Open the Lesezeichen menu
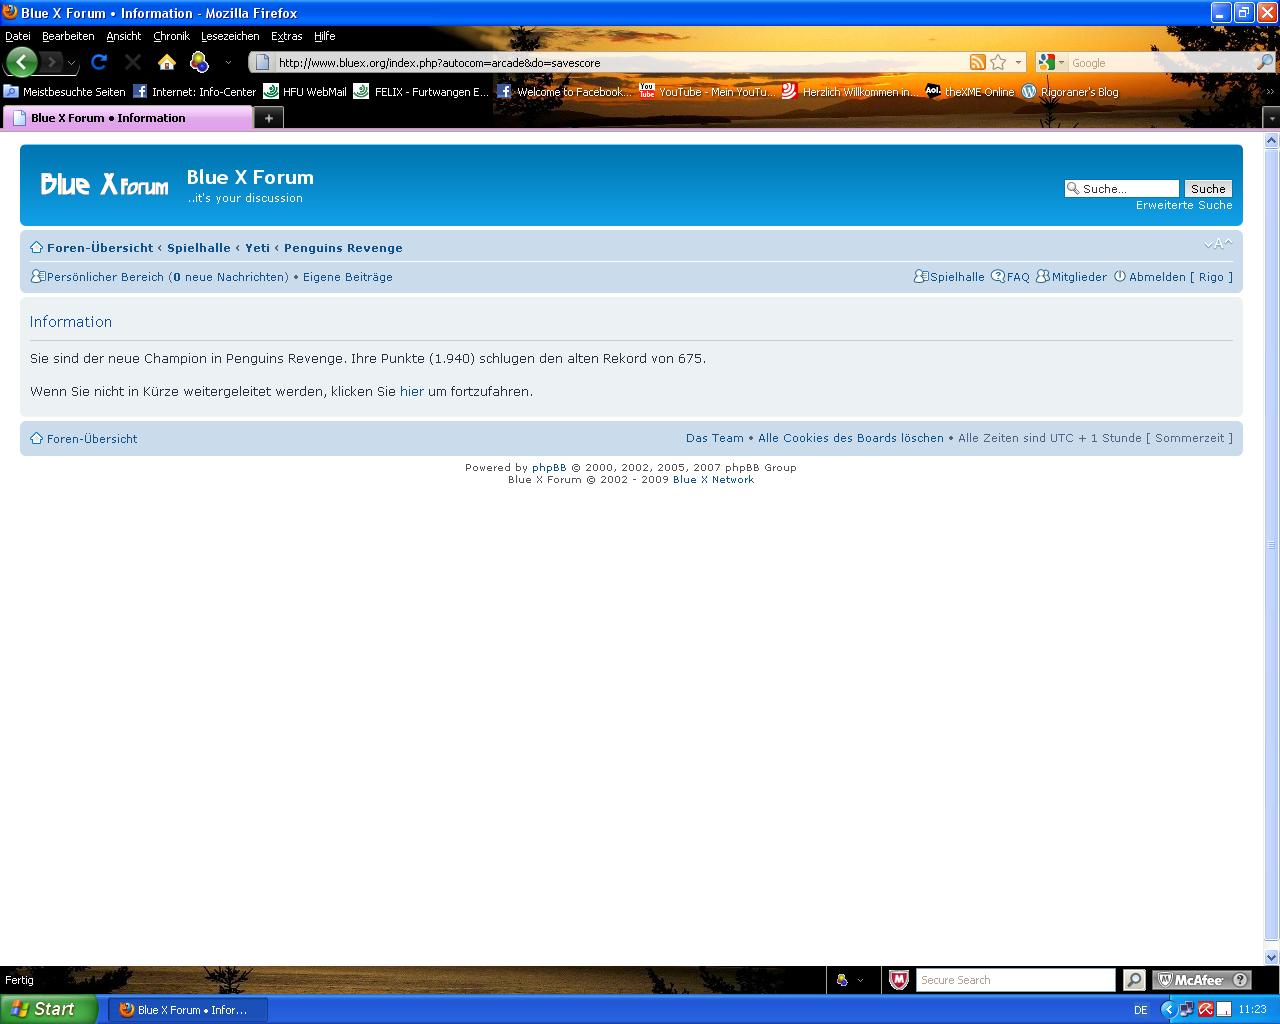 coord(229,36)
